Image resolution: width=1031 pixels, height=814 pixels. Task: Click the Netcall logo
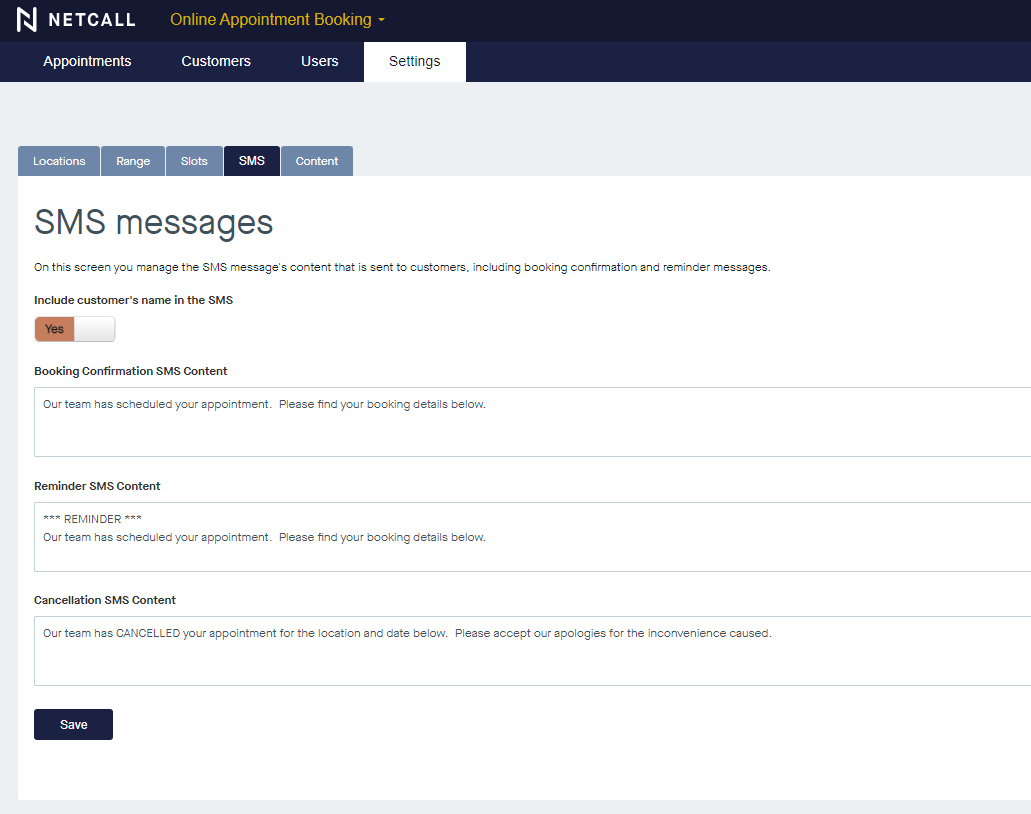76,20
